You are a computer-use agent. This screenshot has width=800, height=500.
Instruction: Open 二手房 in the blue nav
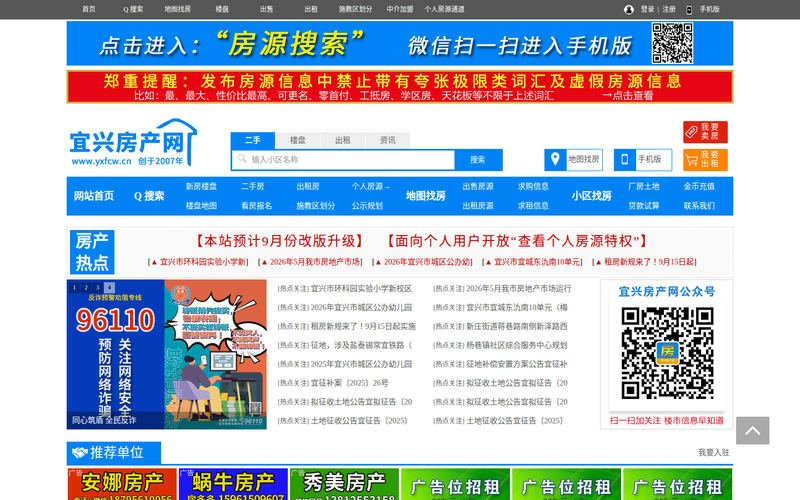253,187
